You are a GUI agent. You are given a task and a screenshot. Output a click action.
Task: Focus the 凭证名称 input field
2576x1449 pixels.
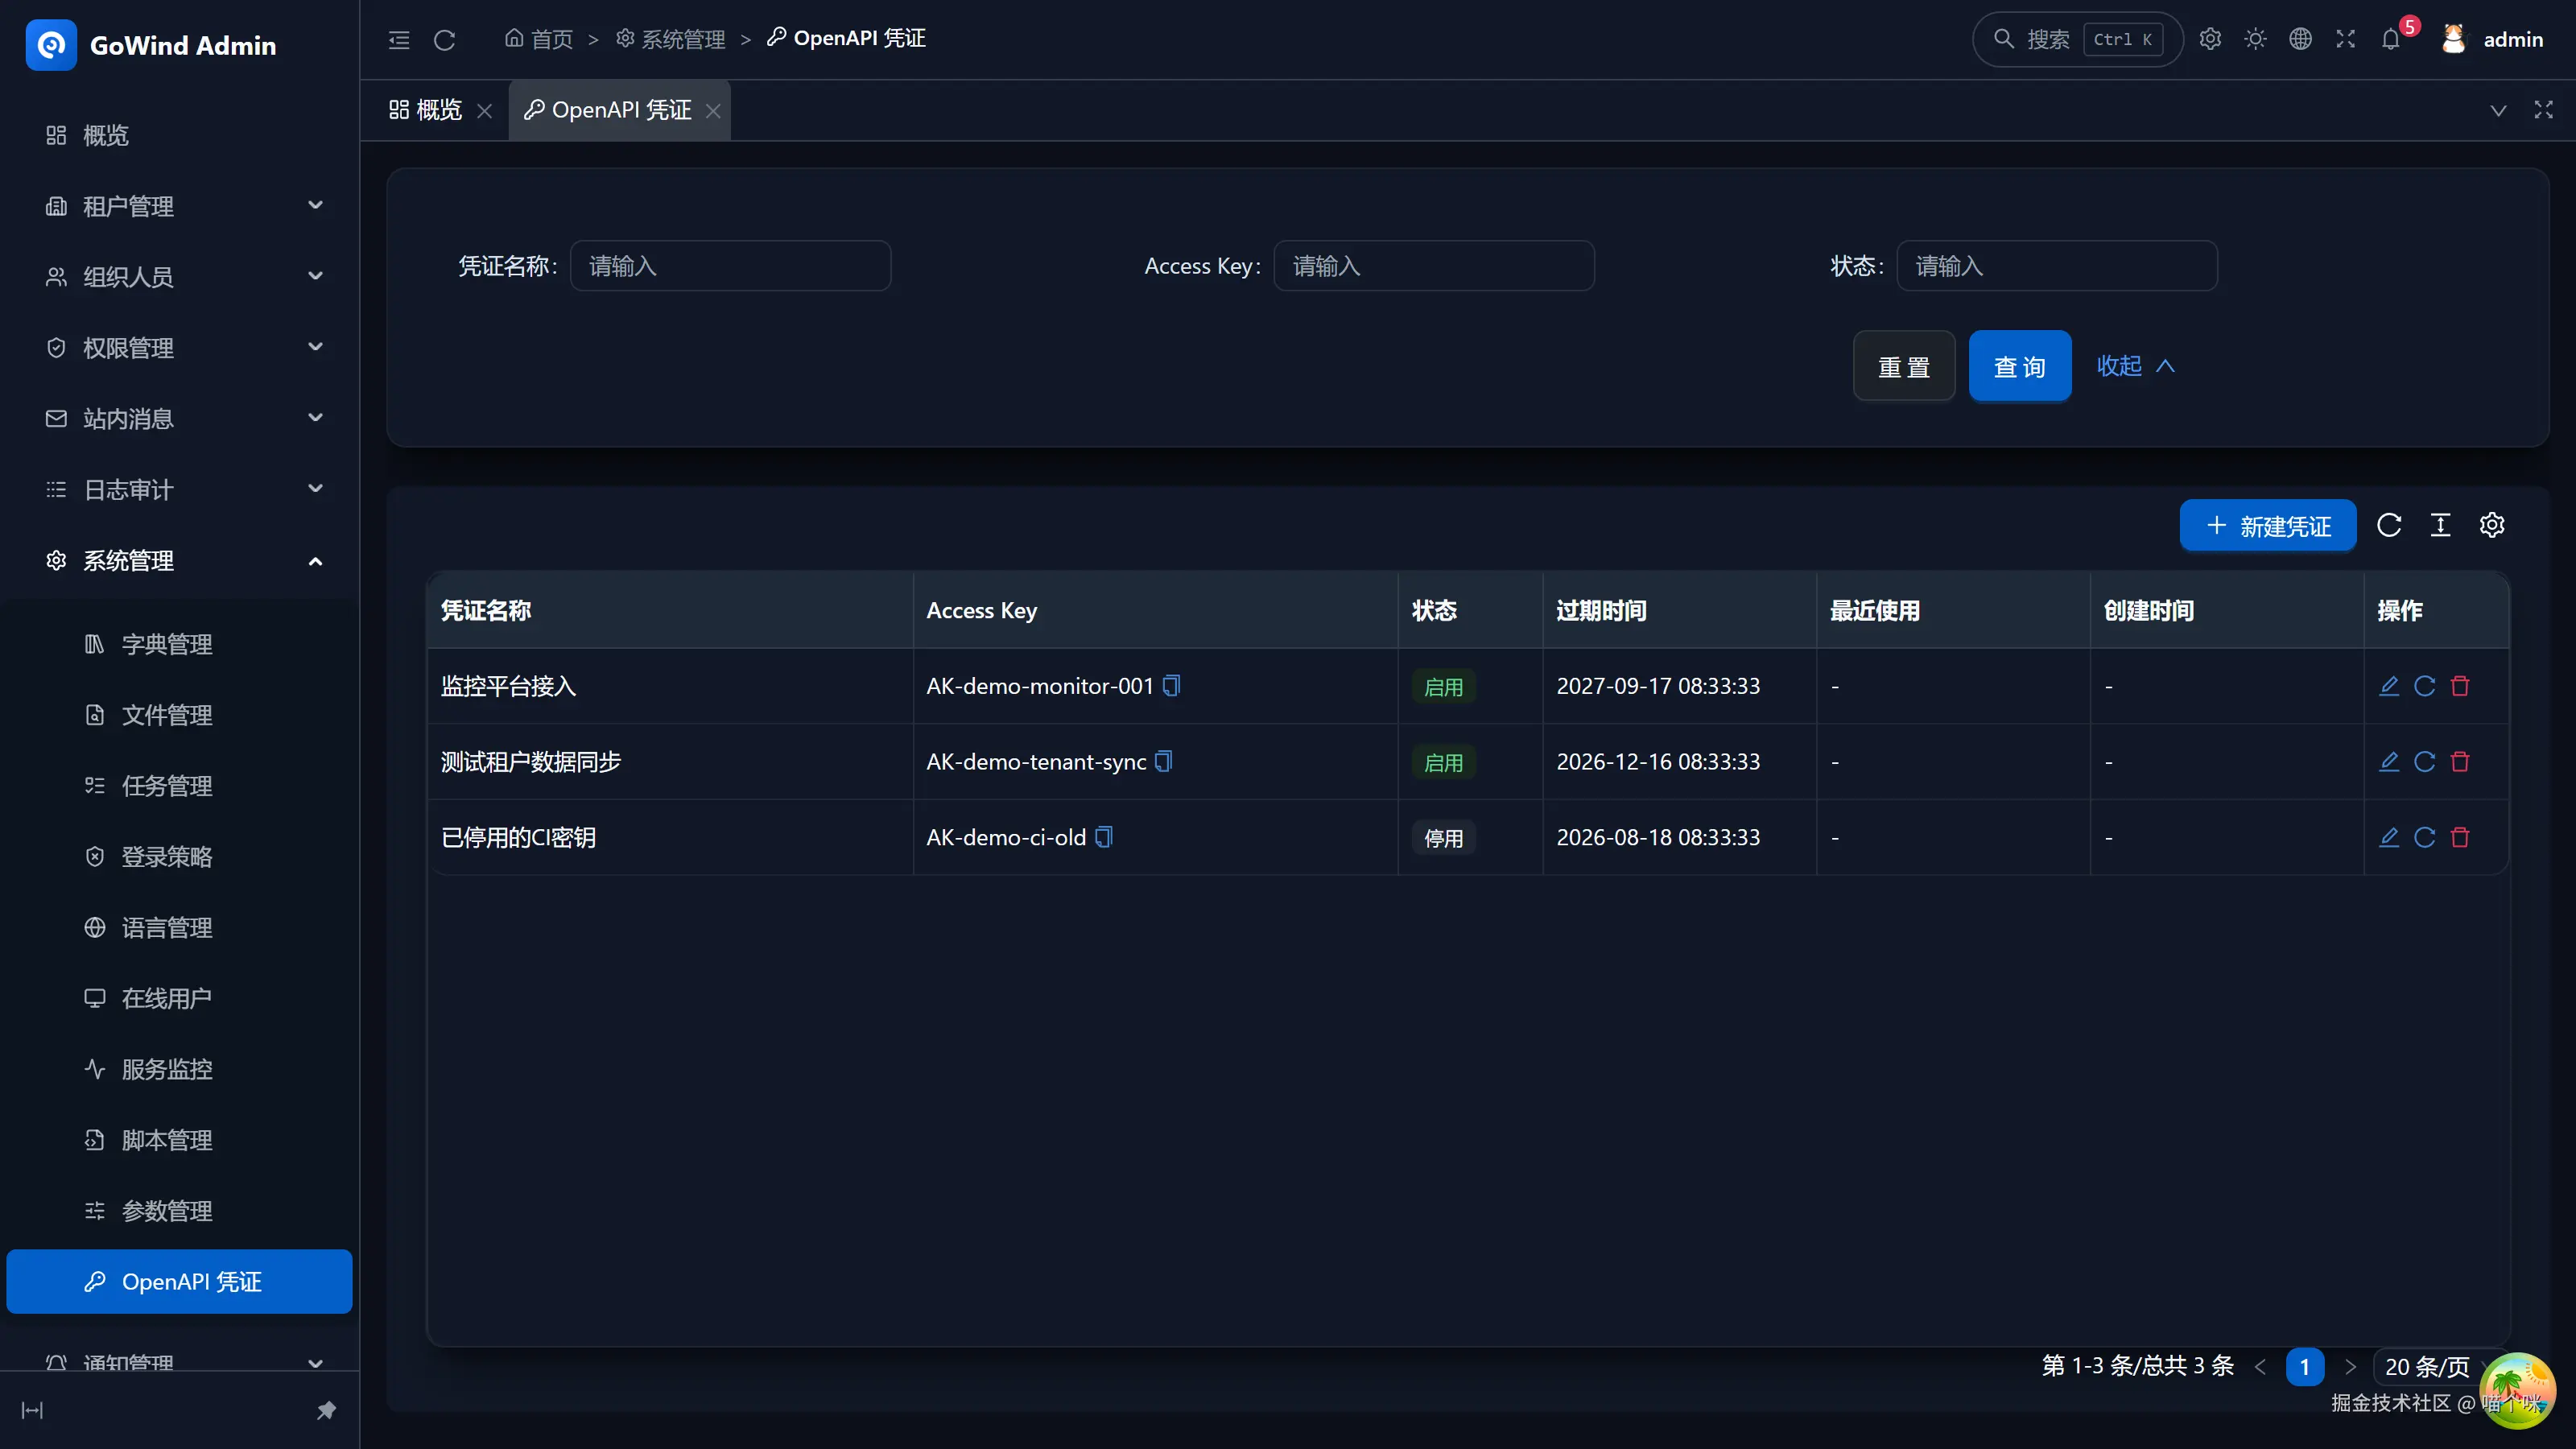[x=730, y=265]
